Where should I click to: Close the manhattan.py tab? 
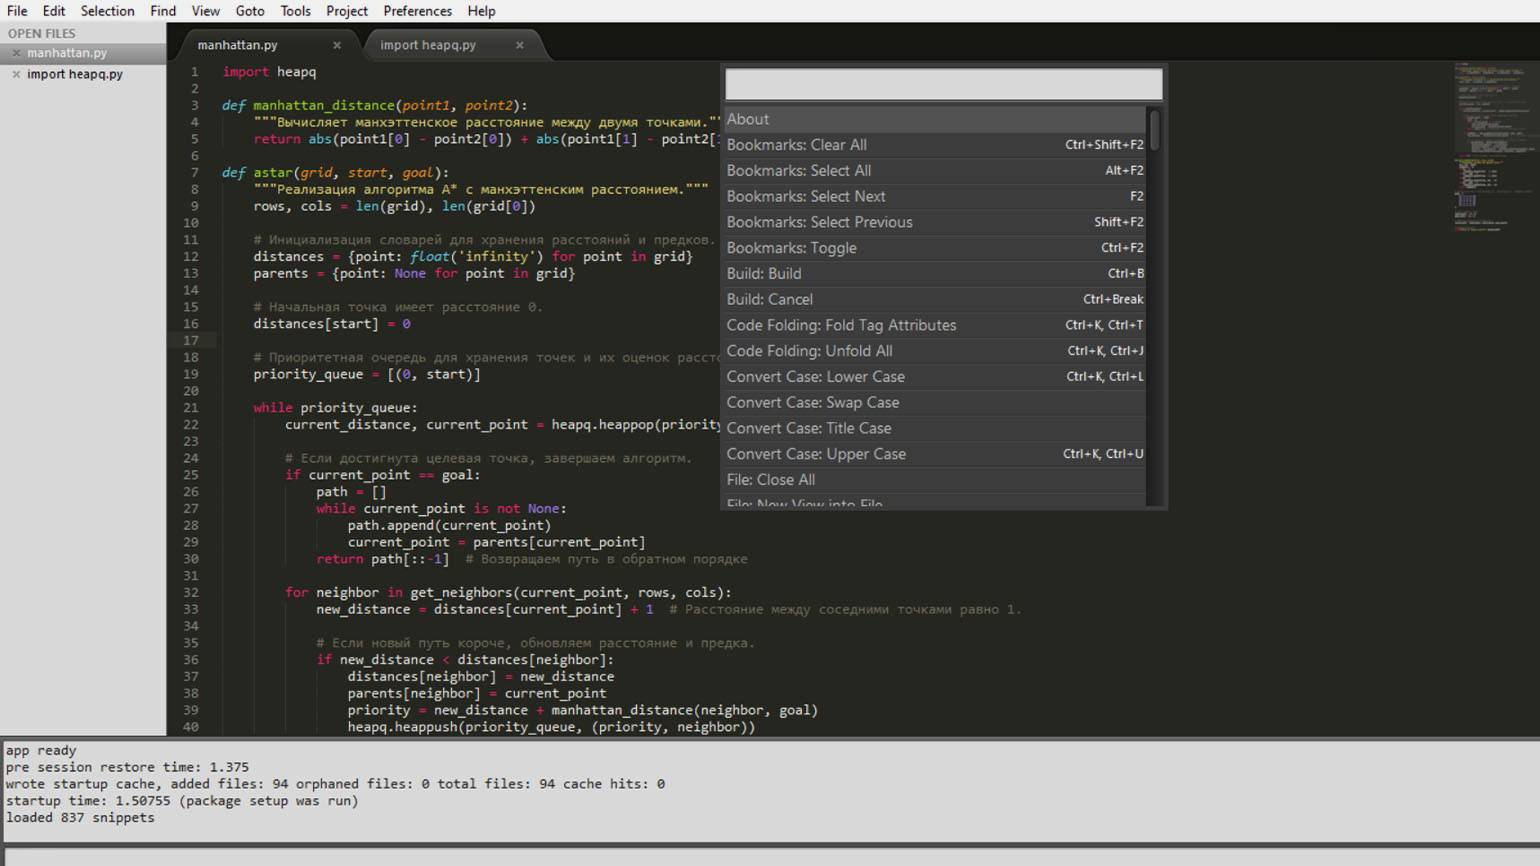pyautogui.click(x=337, y=45)
